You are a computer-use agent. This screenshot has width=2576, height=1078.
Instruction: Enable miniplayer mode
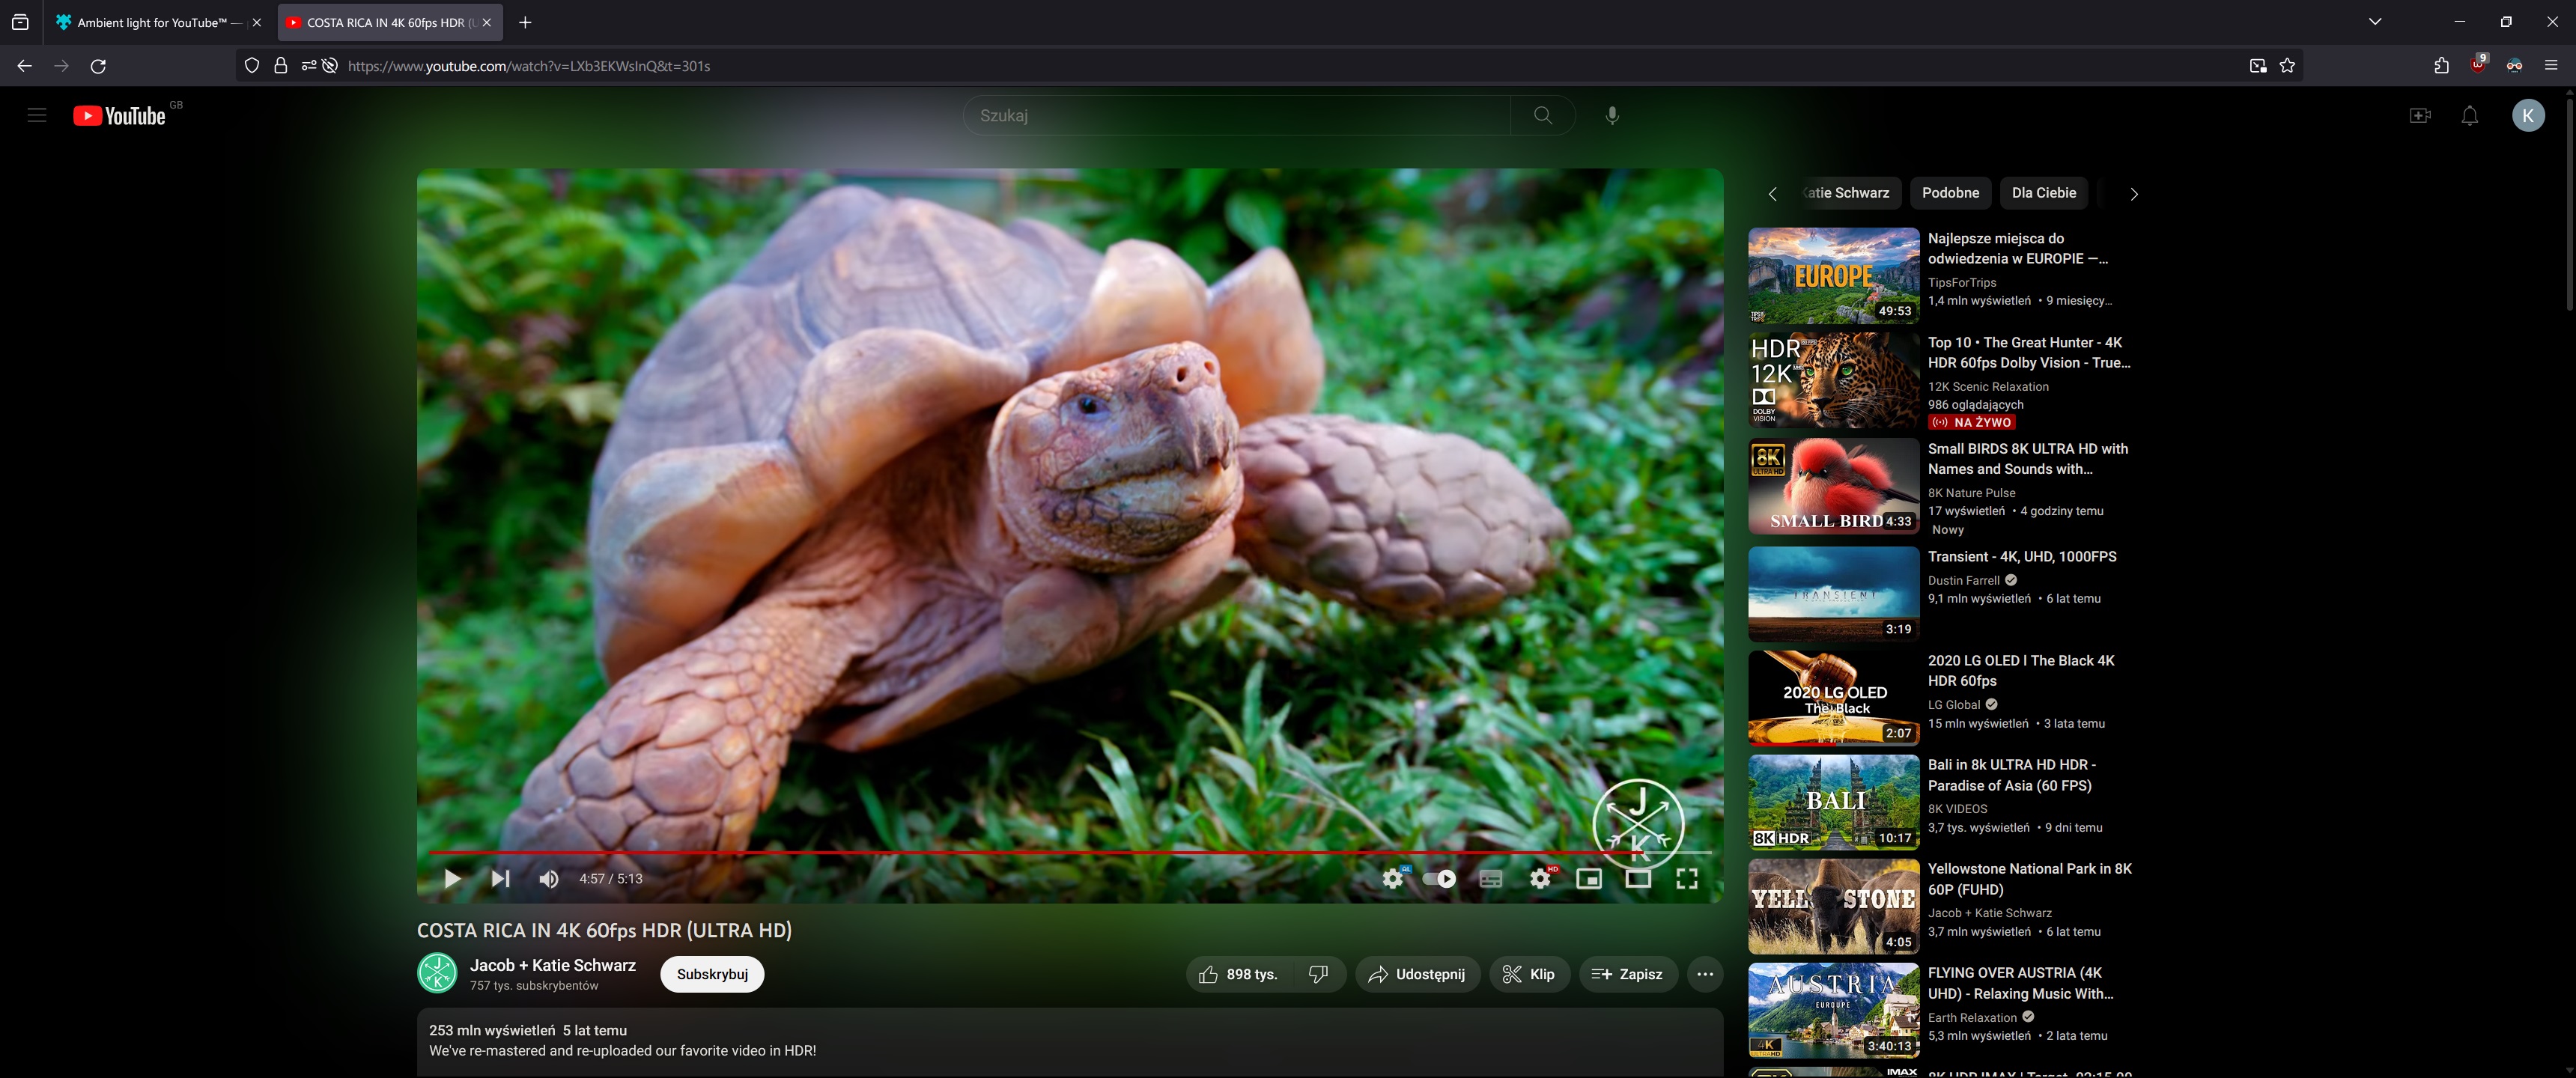(x=1589, y=879)
